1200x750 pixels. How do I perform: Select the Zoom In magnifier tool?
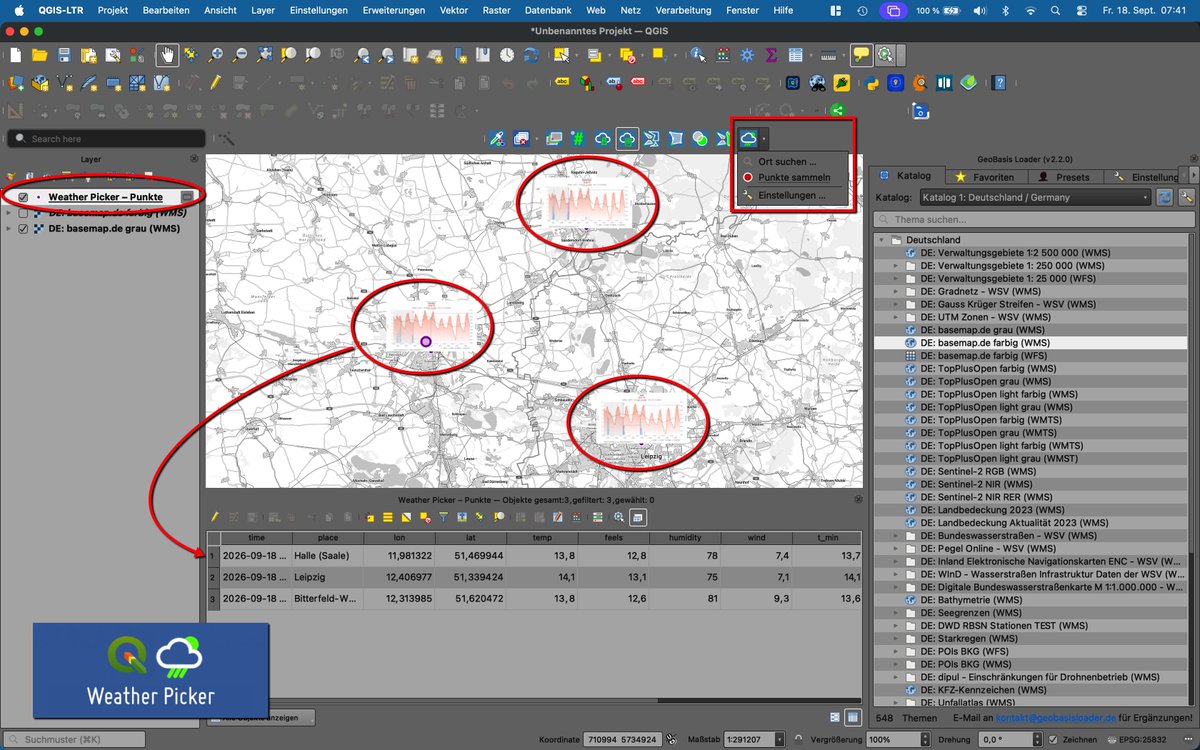click(x=215, y=55)
